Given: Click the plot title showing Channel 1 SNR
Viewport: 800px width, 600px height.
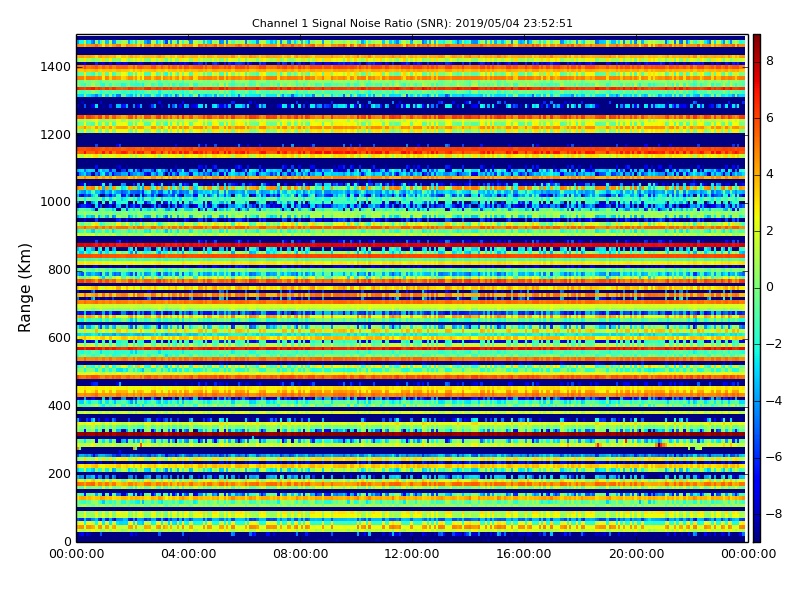Looking at the screenshot, I should [x=412, y=23].
